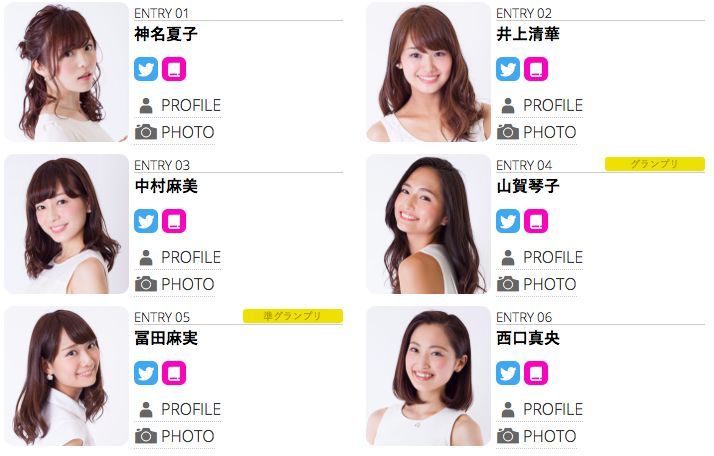The width and height of the screenshot is (714, 456).
Task: Open pink blog icon for Entry 02
Action: pyautogui.click(x=536, y=69)
